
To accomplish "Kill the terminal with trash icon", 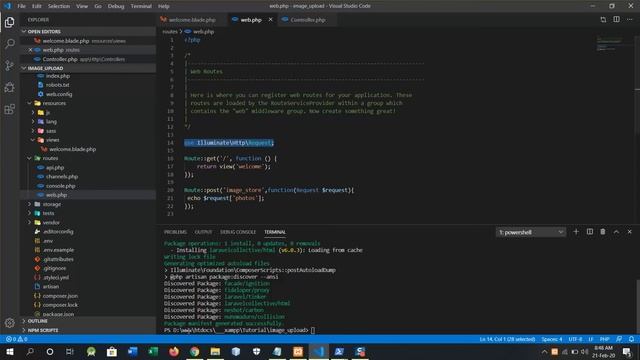I will point(603,232).
